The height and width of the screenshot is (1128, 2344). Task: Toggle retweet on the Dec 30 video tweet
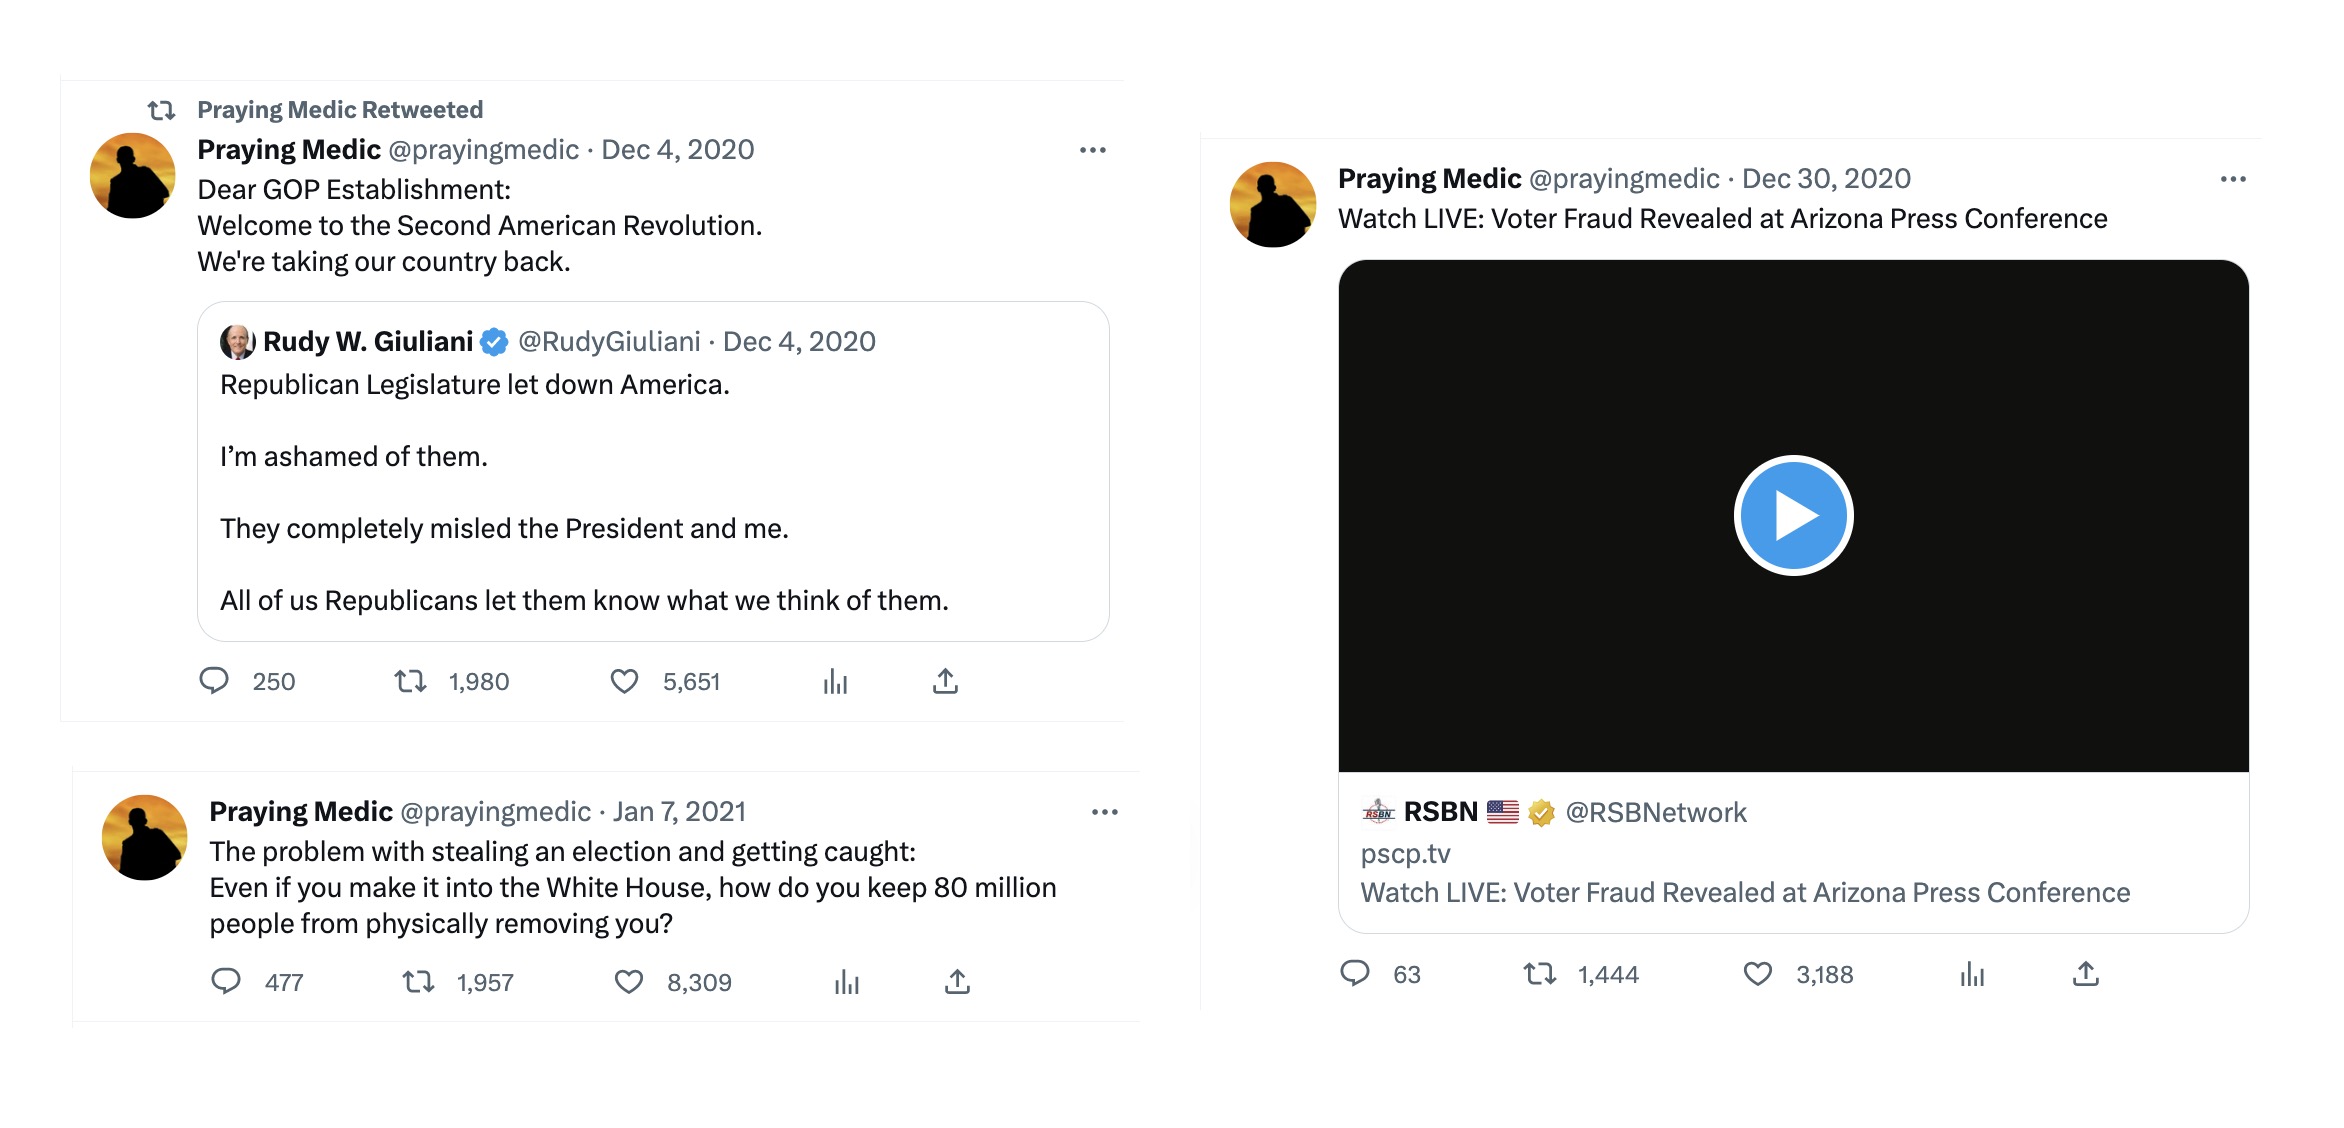click(1539, 974)
